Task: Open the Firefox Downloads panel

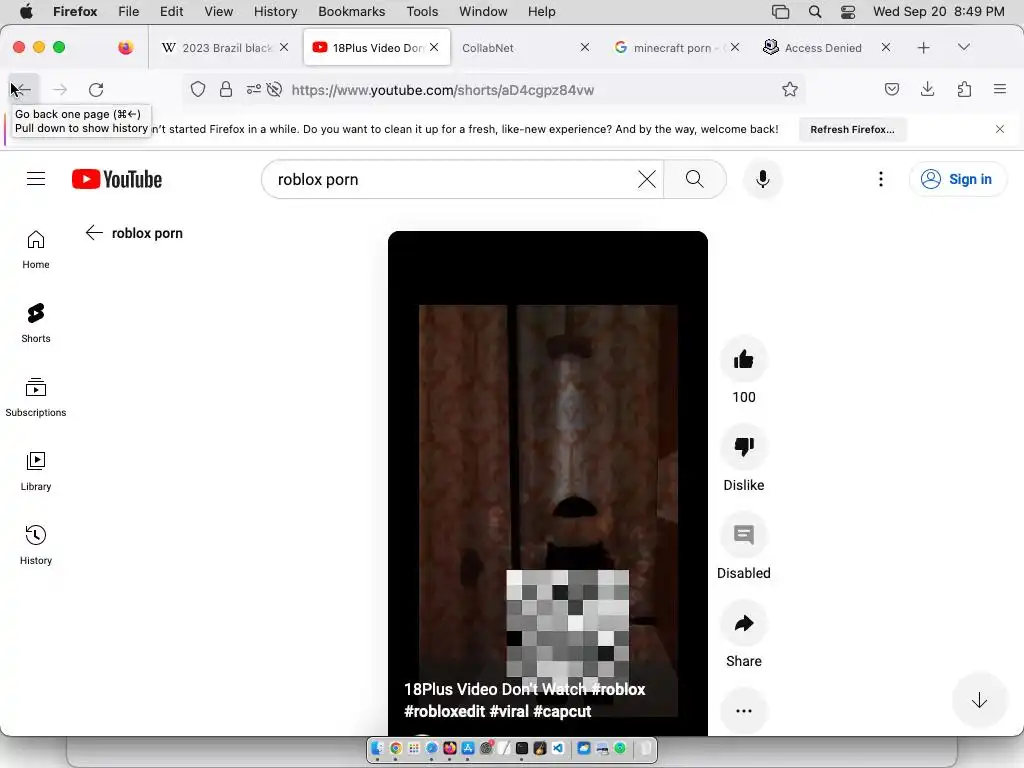Action: pyautogui.click(x=927, y=89)
